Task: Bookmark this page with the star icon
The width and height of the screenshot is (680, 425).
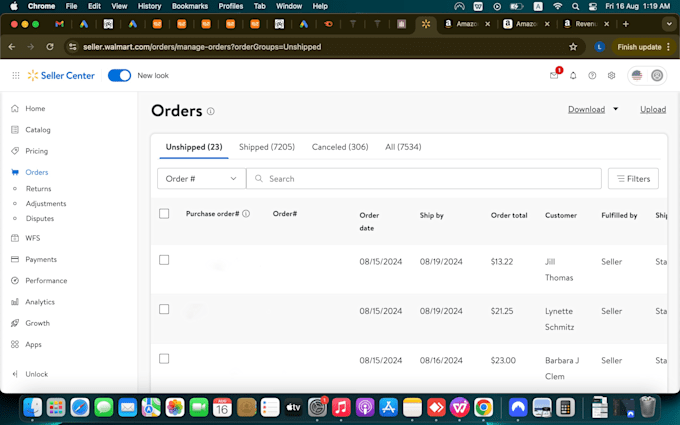Action: click(573, 47)
